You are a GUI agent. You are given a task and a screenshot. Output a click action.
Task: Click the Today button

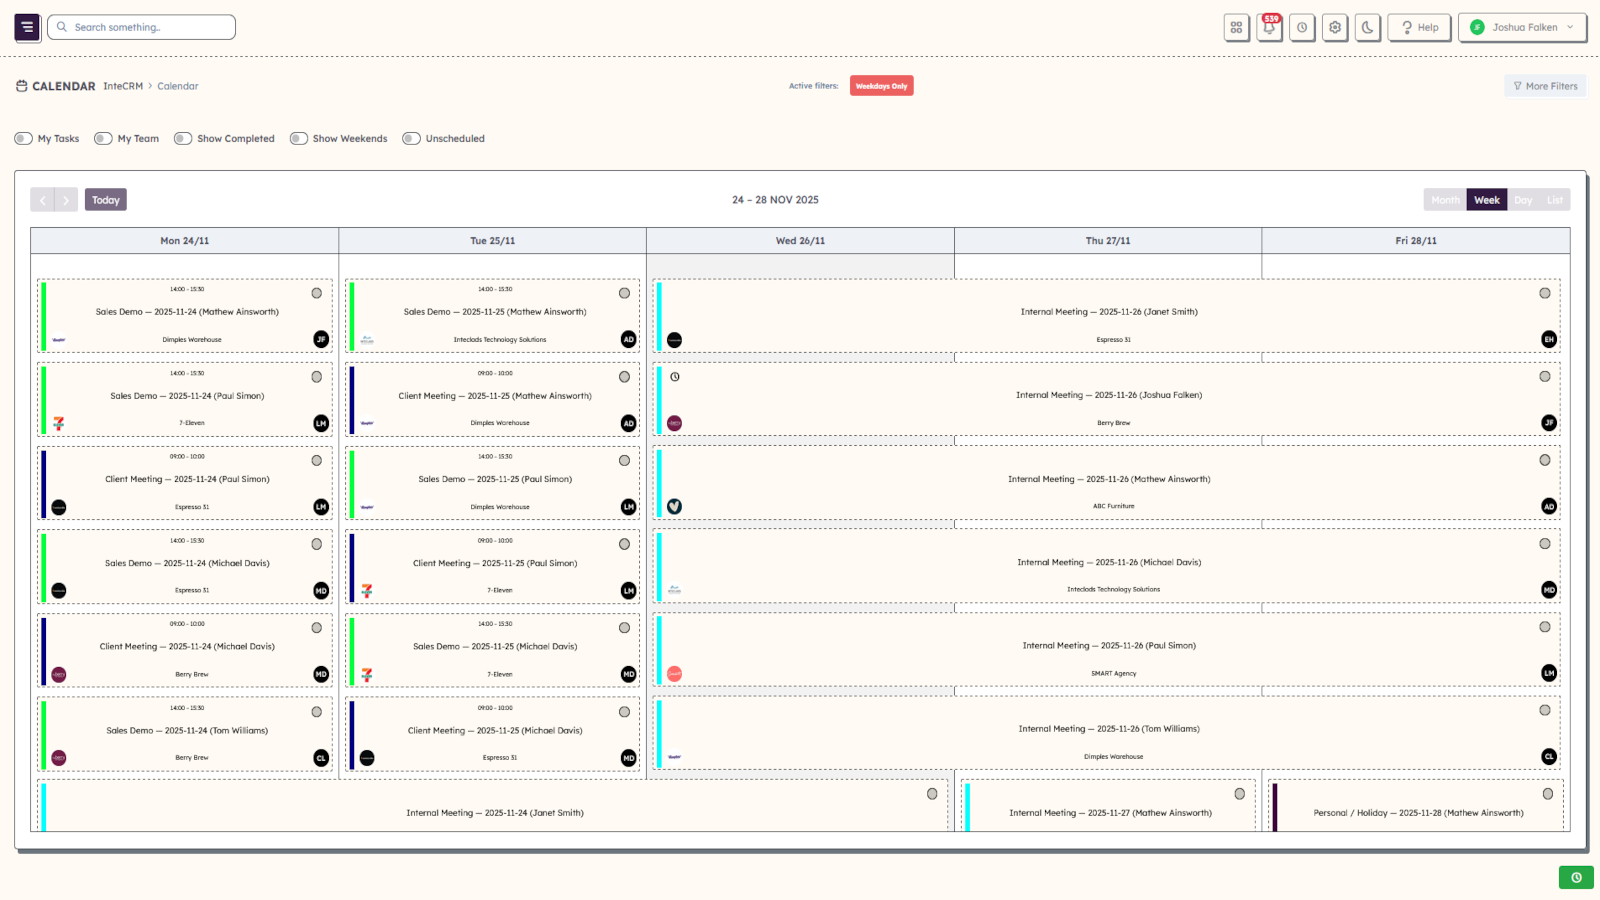point(105,199)
